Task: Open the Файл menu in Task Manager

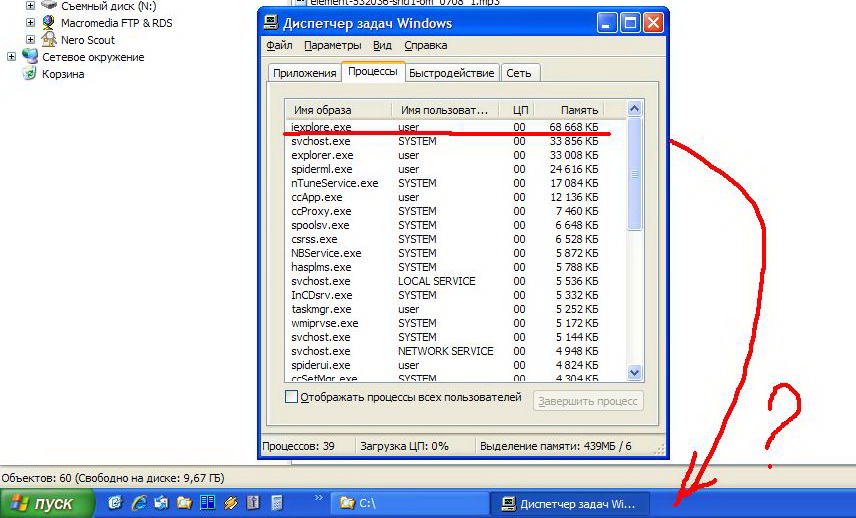Action: point(279,45)
